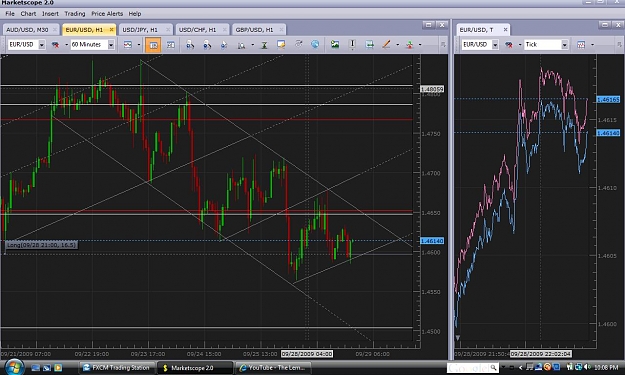Click the zoom magnifier icon
Image resolution: width=625 pixels, height=375 pixels.
[x=241, y=45]
